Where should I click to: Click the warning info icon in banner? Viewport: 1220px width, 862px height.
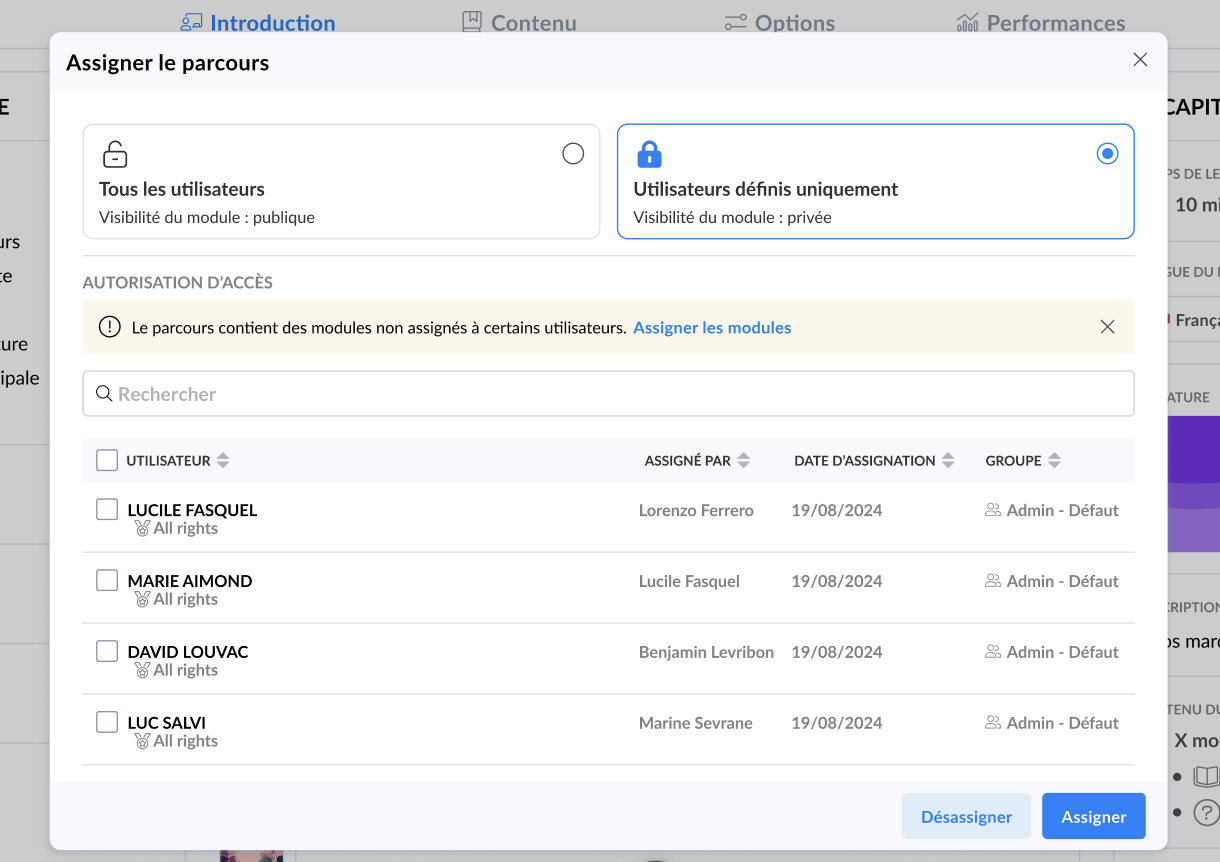coord(109,327)
